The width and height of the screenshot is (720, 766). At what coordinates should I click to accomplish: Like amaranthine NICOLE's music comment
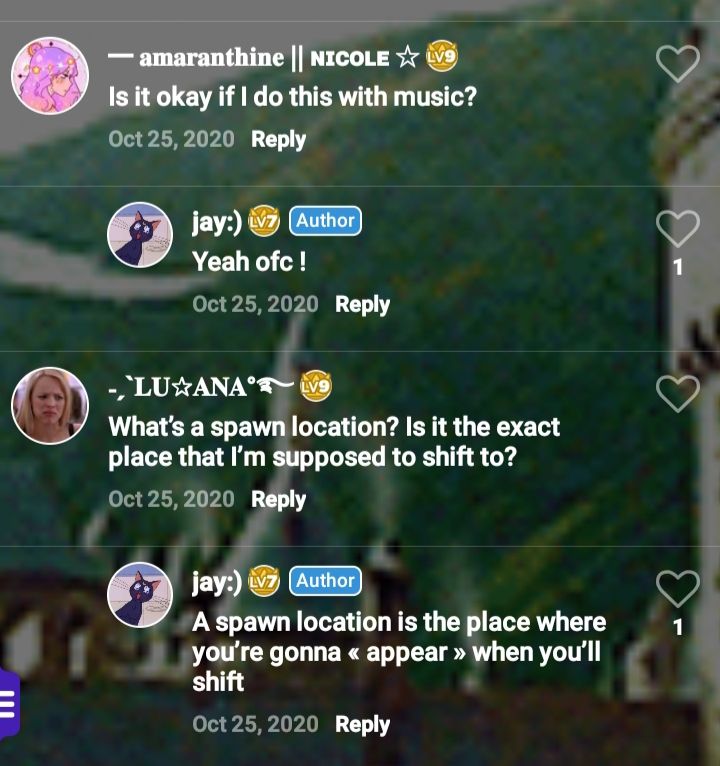click(678, 64)
